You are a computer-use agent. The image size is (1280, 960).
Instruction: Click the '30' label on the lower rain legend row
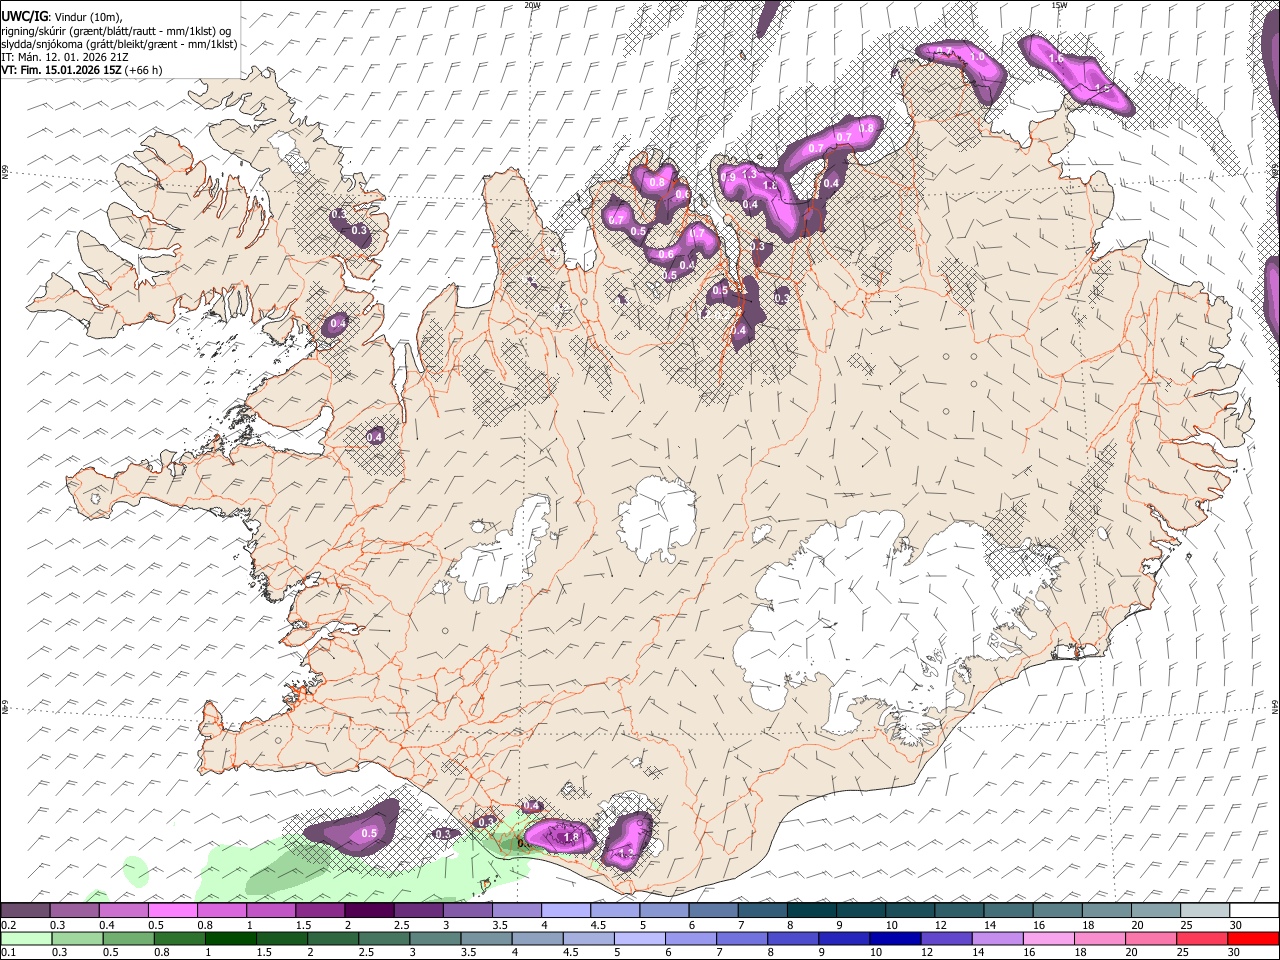(1235, 952)
